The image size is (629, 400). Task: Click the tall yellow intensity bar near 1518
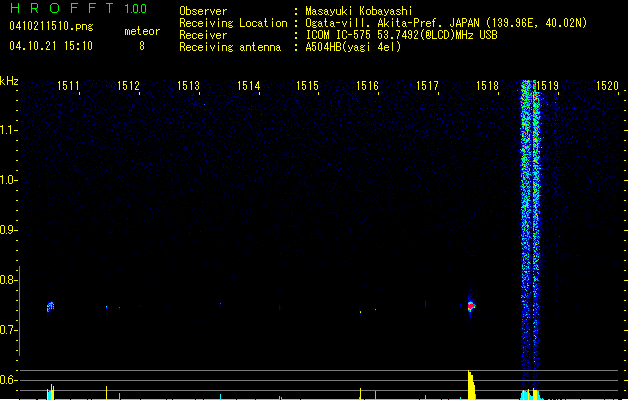tap(471, 385)
